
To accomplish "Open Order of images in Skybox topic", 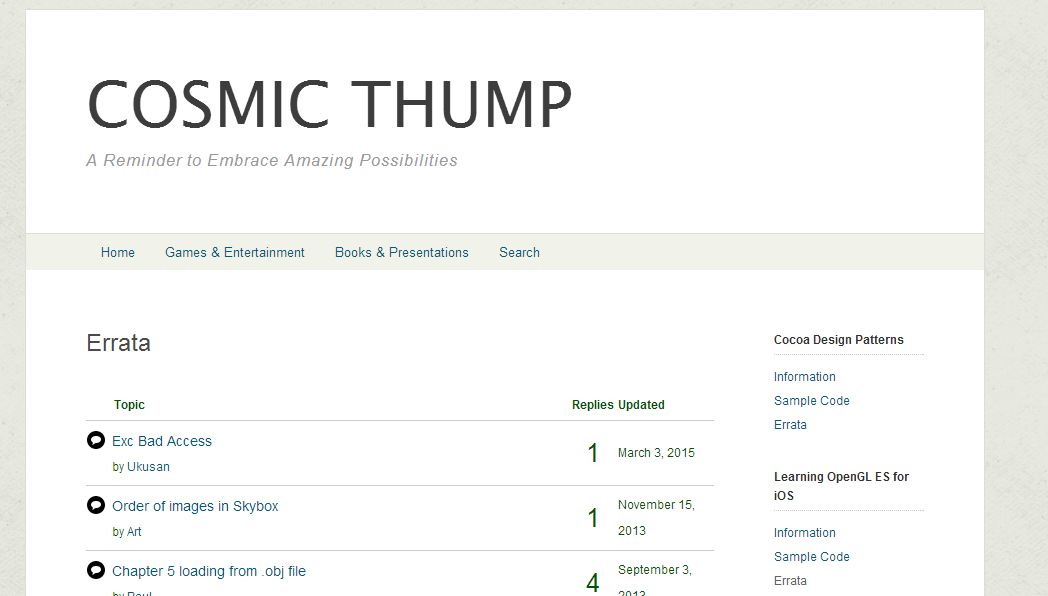I will click(195, 506).
